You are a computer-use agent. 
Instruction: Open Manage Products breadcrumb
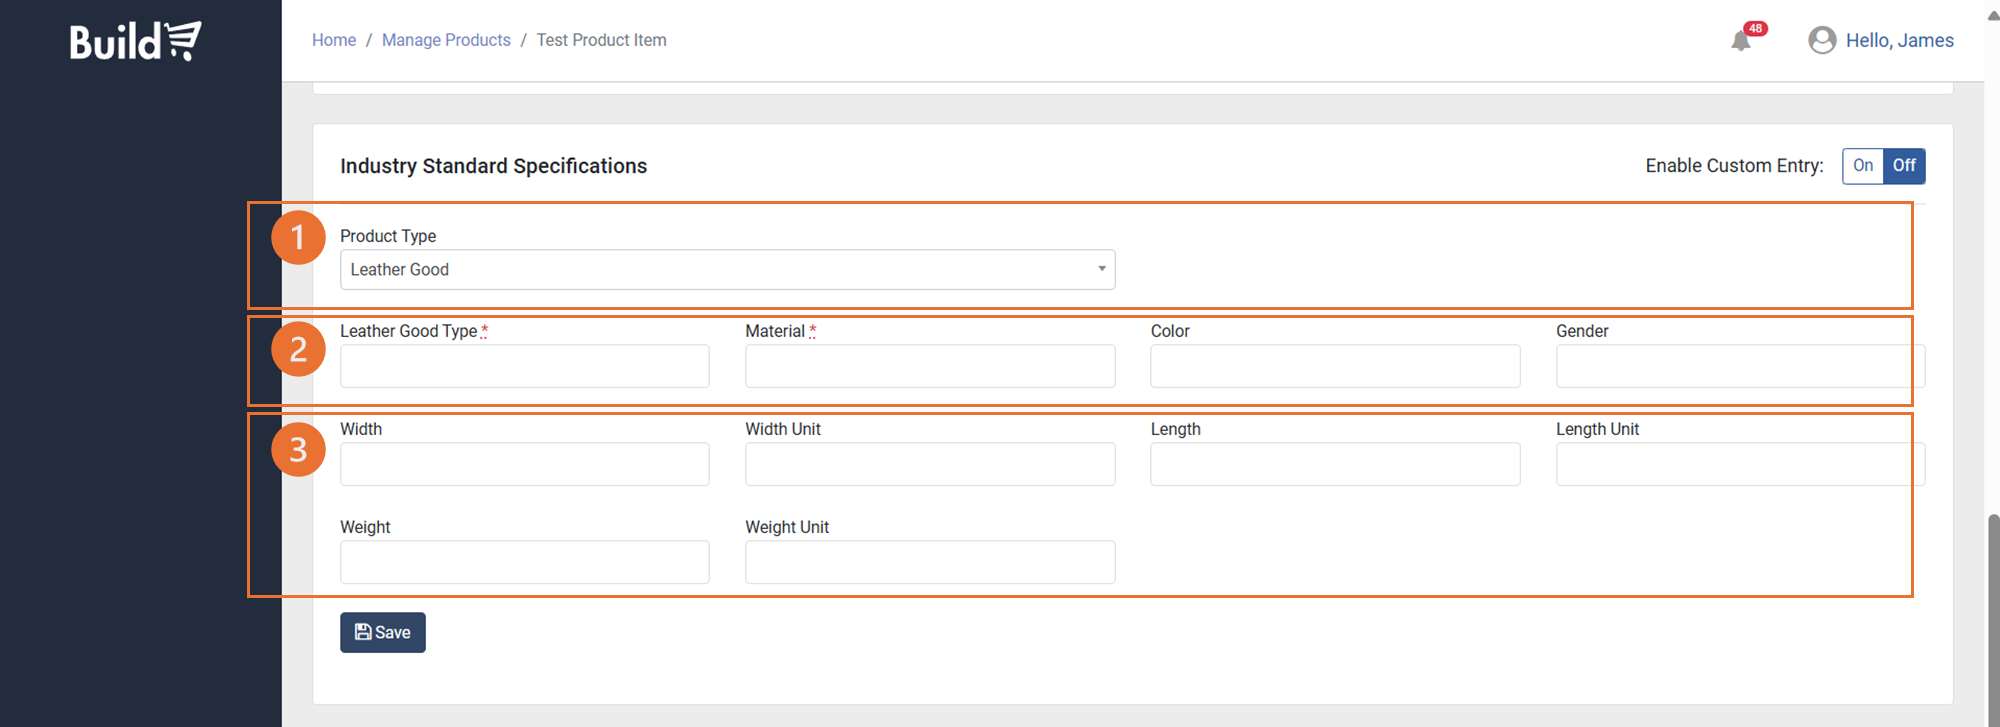click(446, 40)
